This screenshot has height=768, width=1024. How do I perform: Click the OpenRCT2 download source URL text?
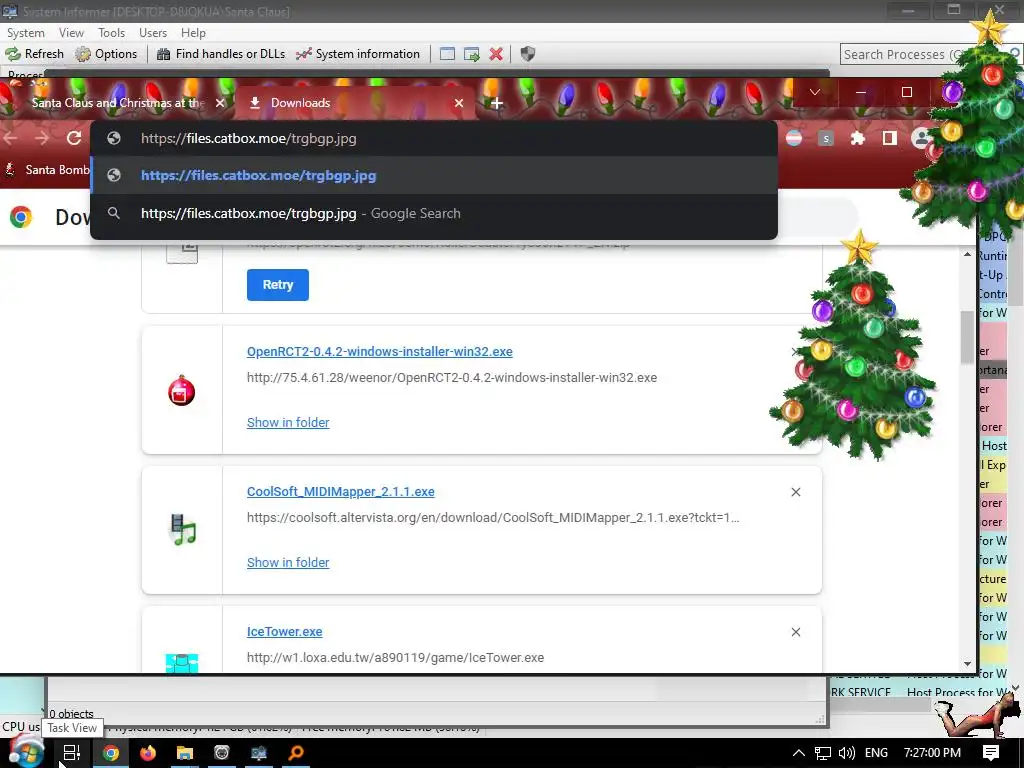452,377
